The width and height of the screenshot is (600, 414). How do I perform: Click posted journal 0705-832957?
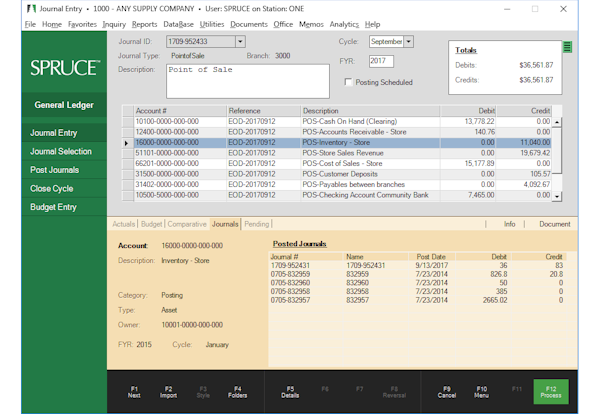pyautogui.click(x=417, y=300)
